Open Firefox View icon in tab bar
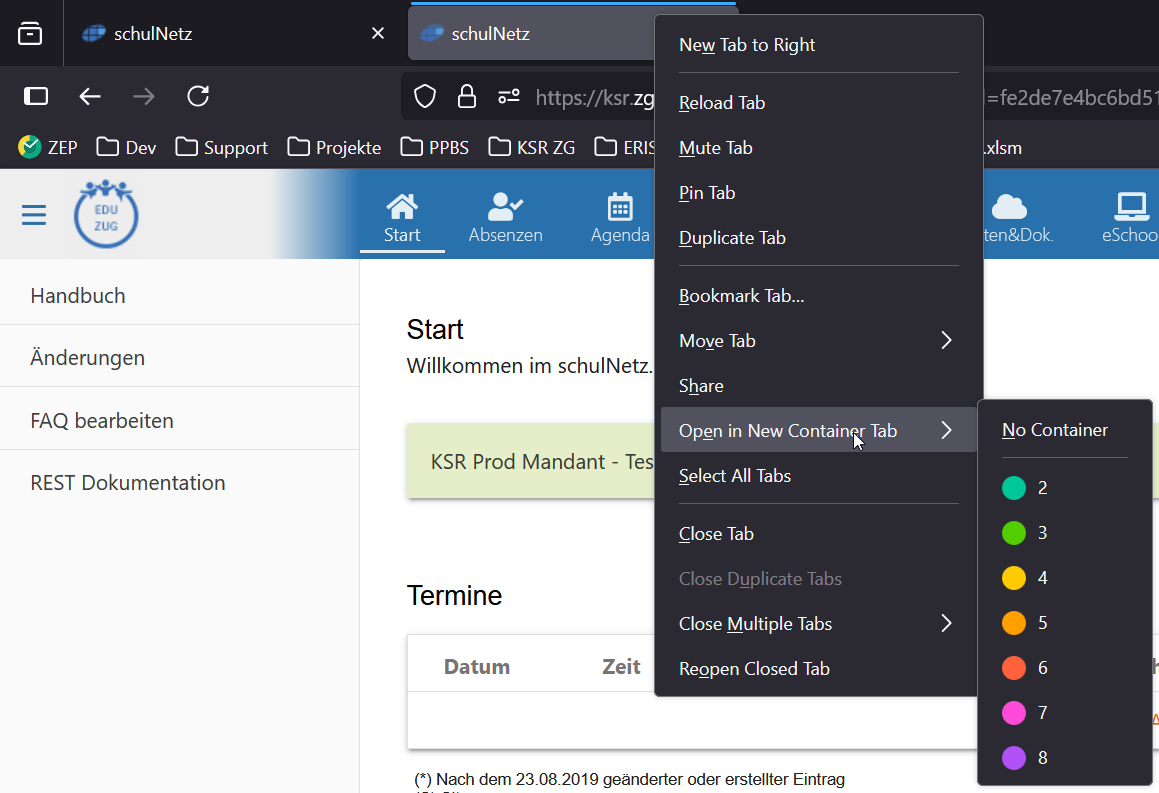The width and height of the screenshot is (1159, 793). [x=30, y=34]
